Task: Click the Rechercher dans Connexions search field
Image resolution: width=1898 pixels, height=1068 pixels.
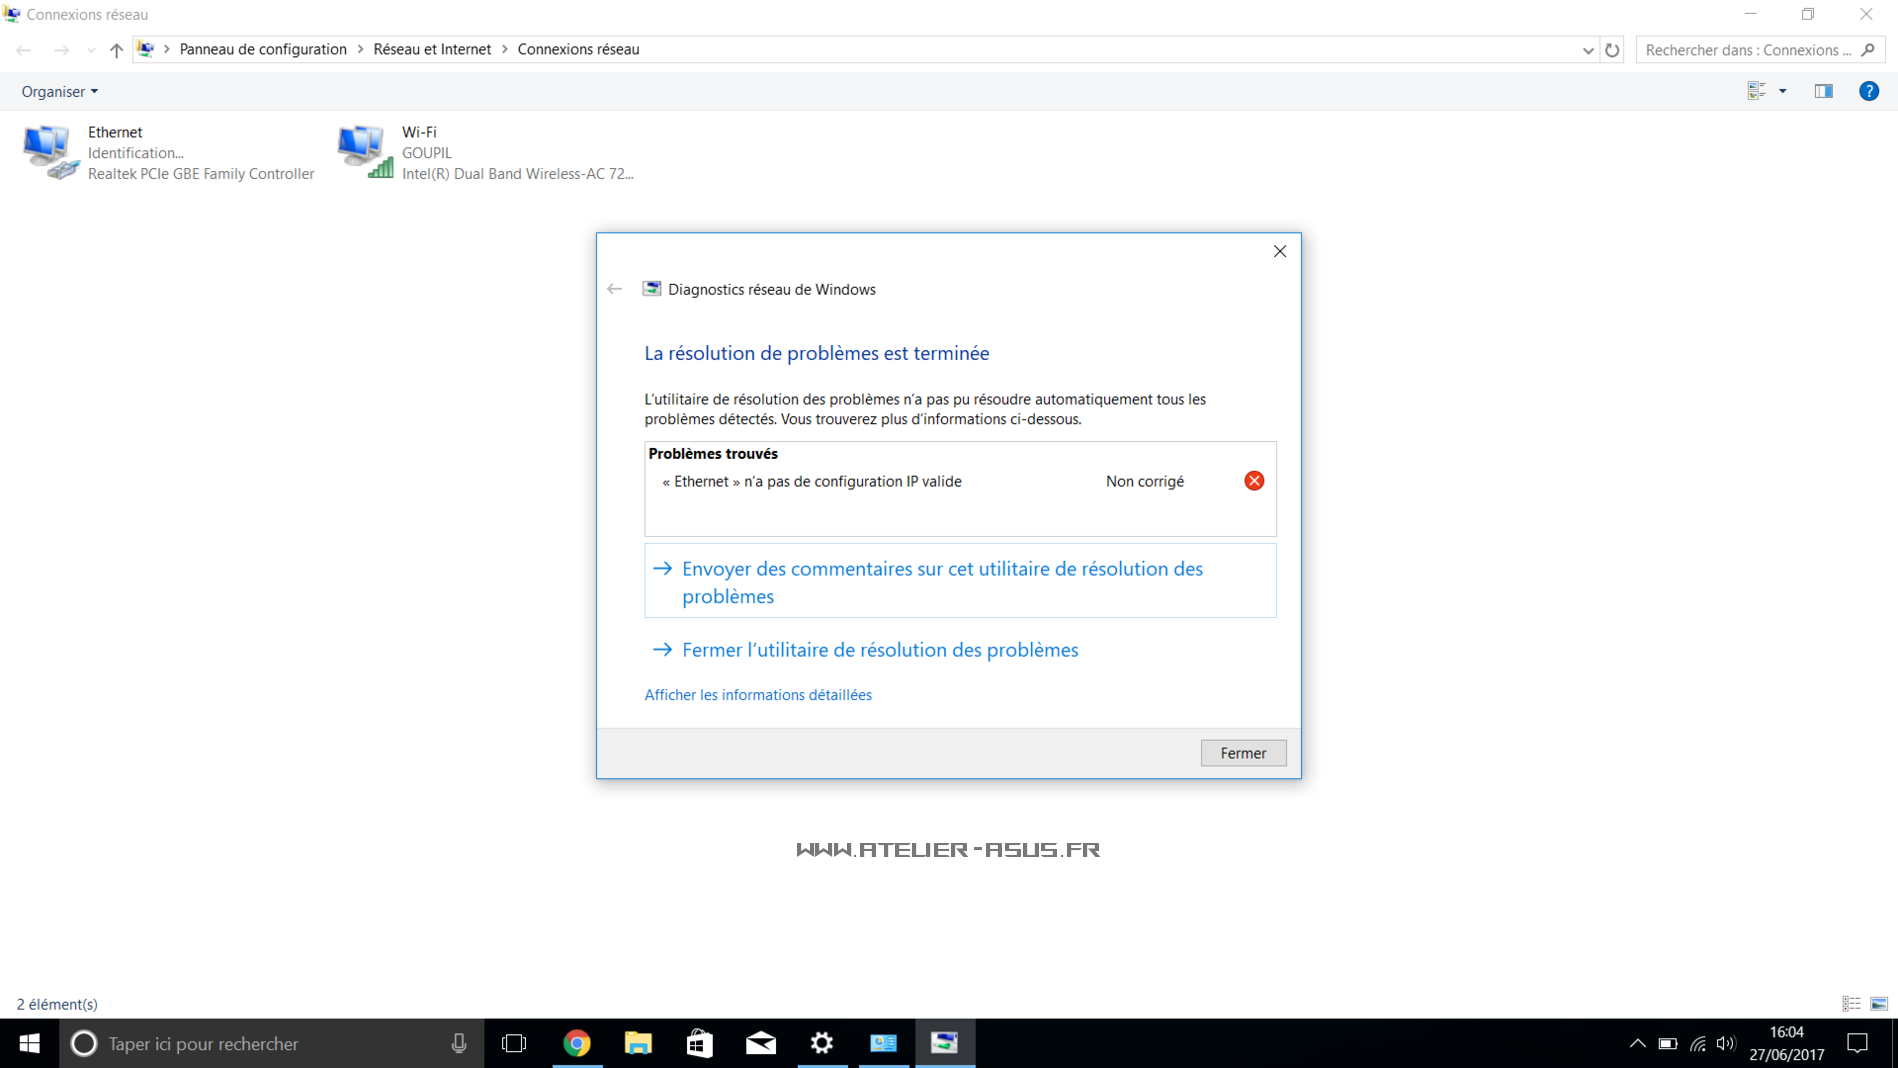Action: 1748,50
